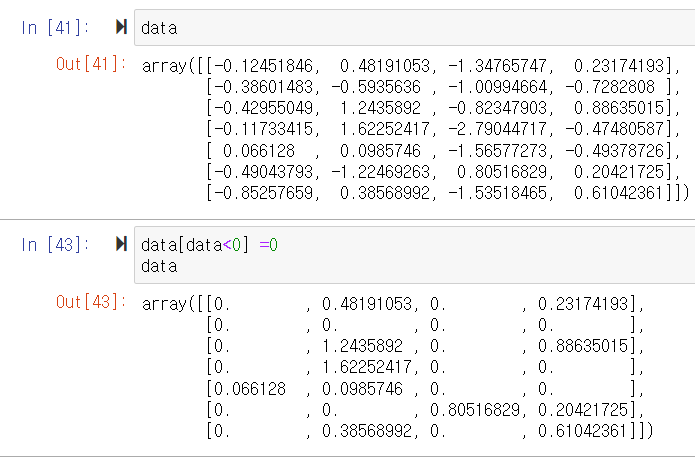The image size is (695, 465).
Task: Click value -0.49378726 in Out[41]
Action: click(615, 151)
